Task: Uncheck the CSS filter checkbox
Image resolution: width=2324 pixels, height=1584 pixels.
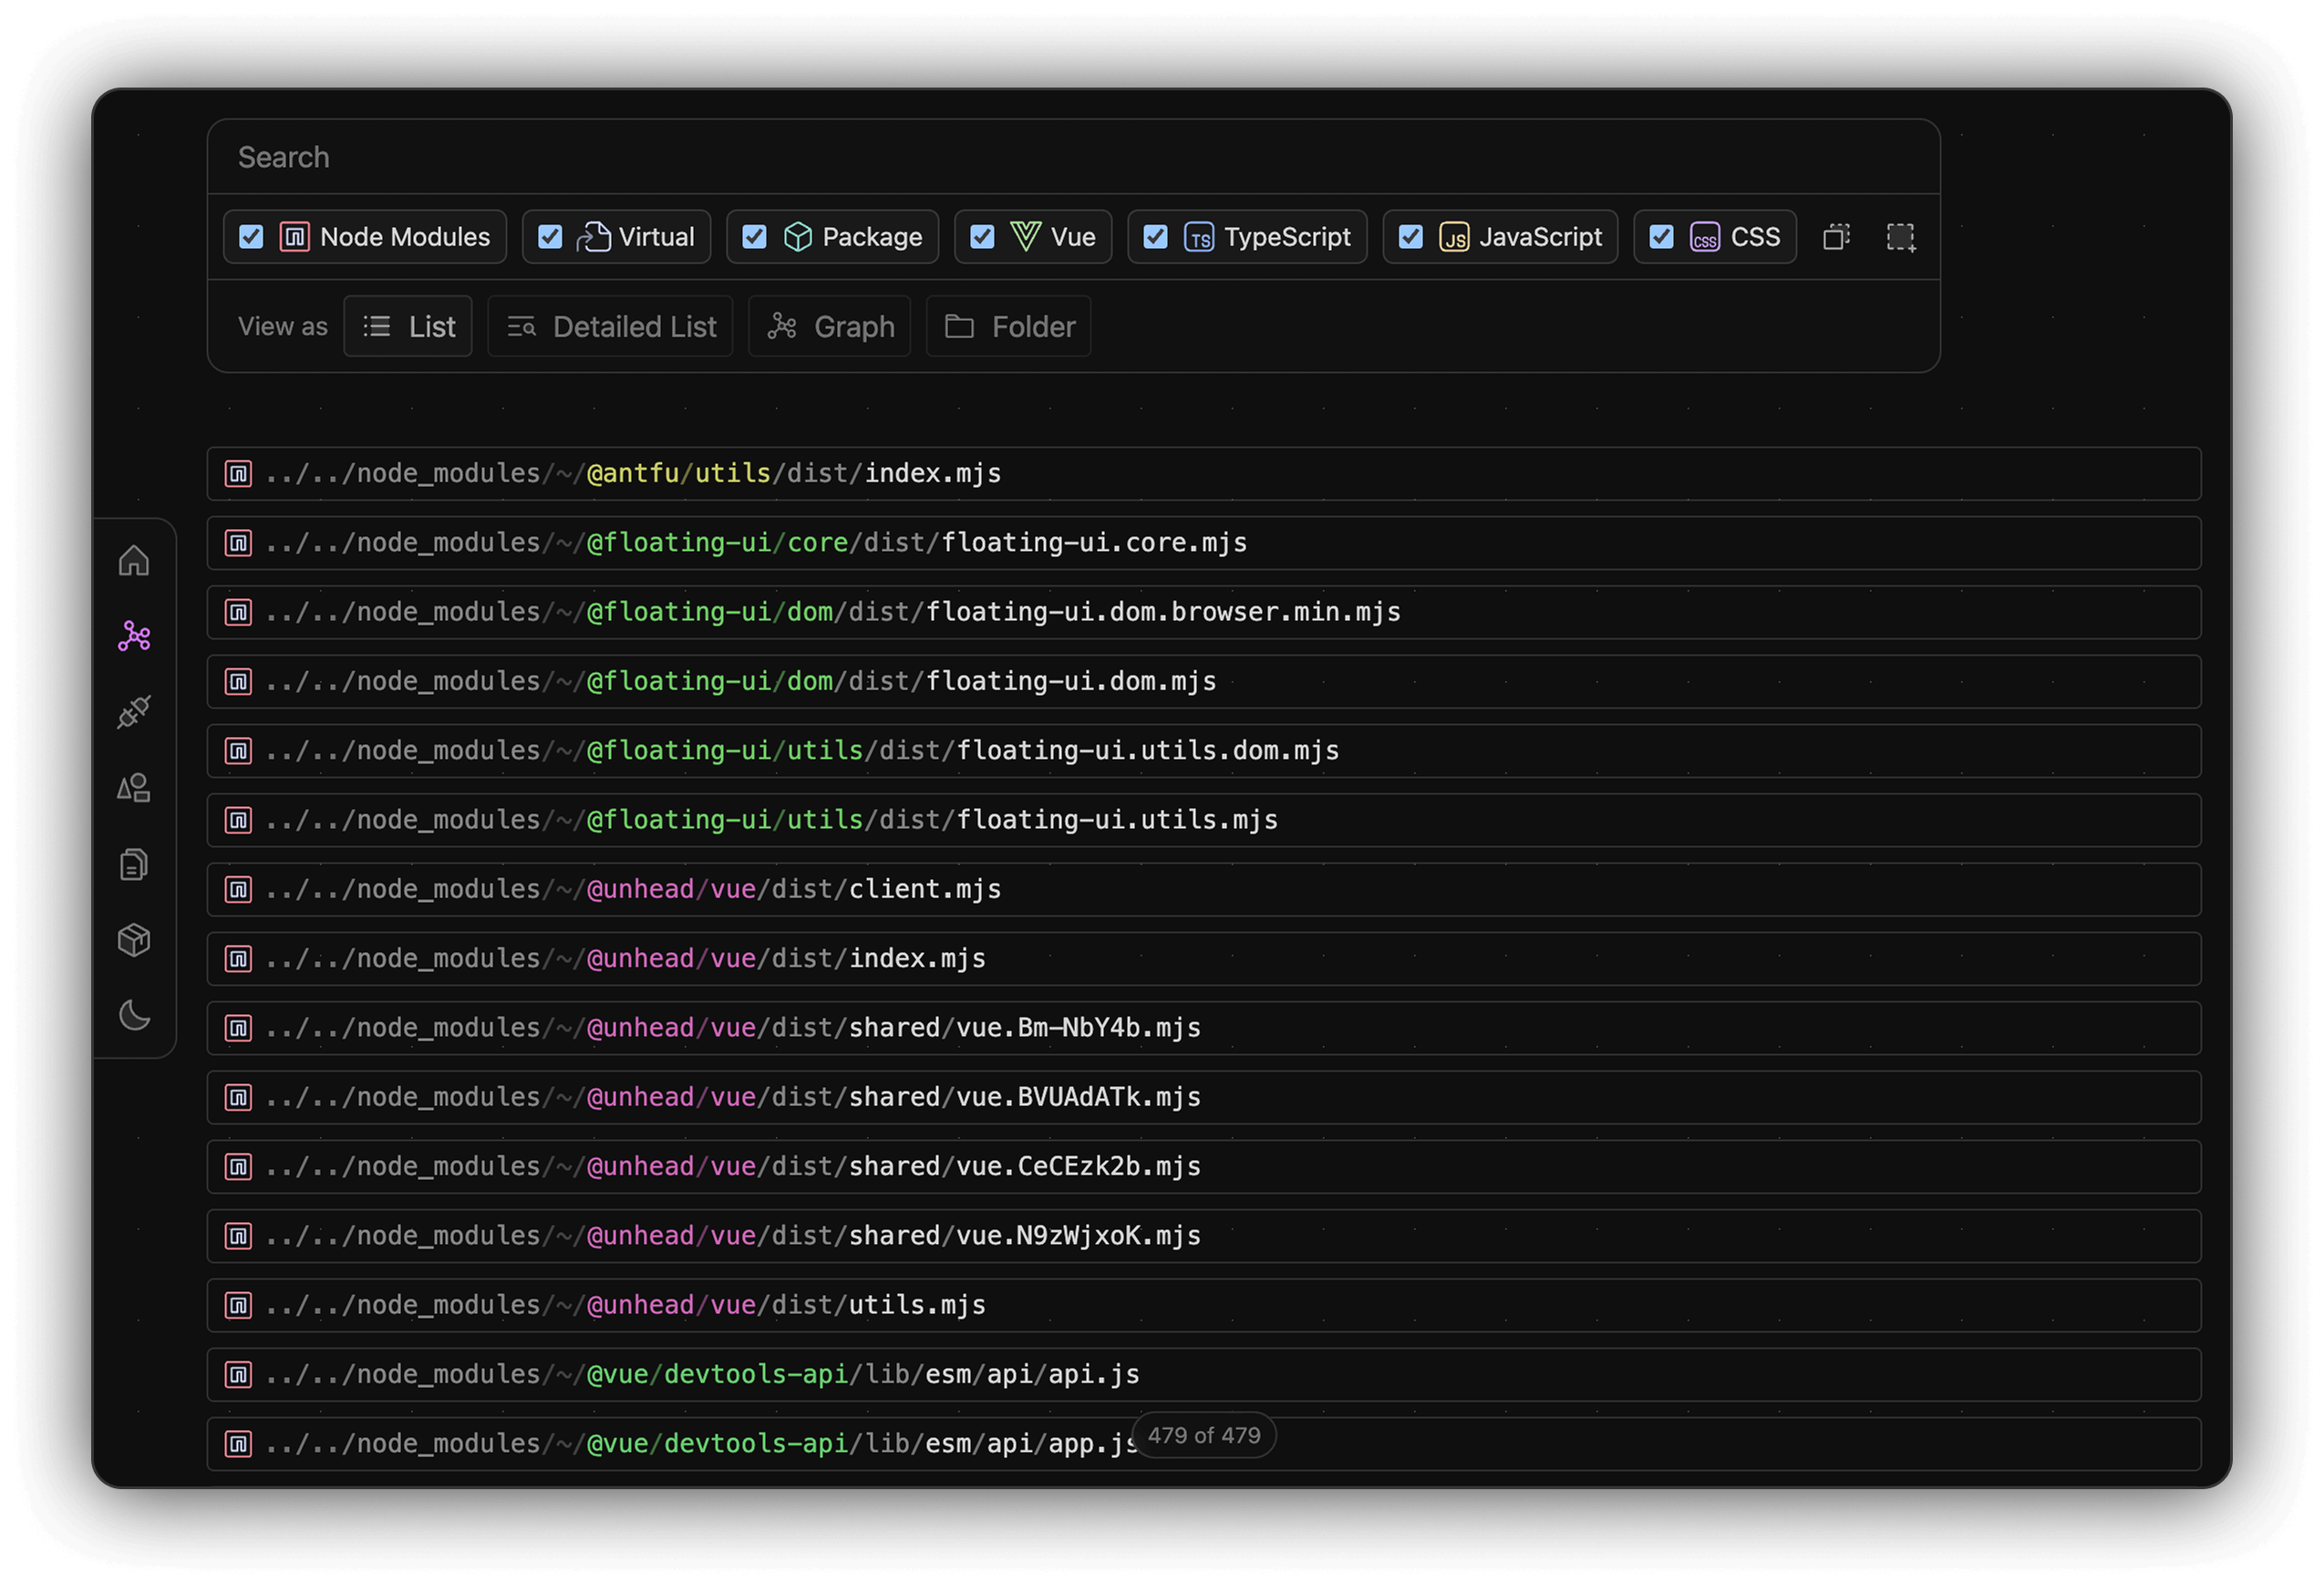Action: pos(1661,237)
